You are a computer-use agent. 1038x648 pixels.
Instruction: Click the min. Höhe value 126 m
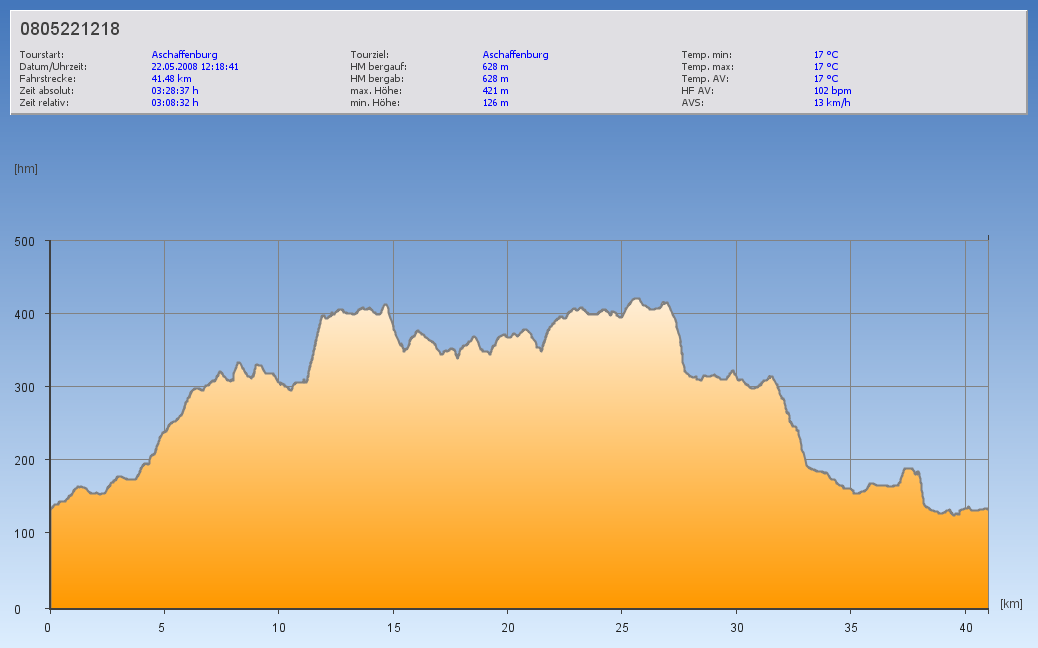coord(495,102)
